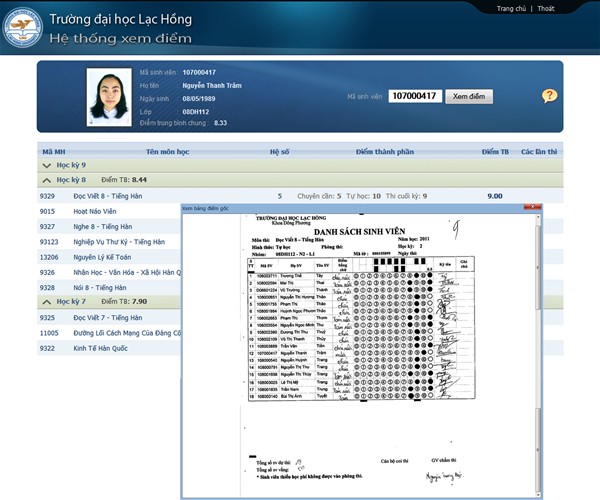Select the Nói 8 - Tiếng Hàn course

(x=100, y=287)
